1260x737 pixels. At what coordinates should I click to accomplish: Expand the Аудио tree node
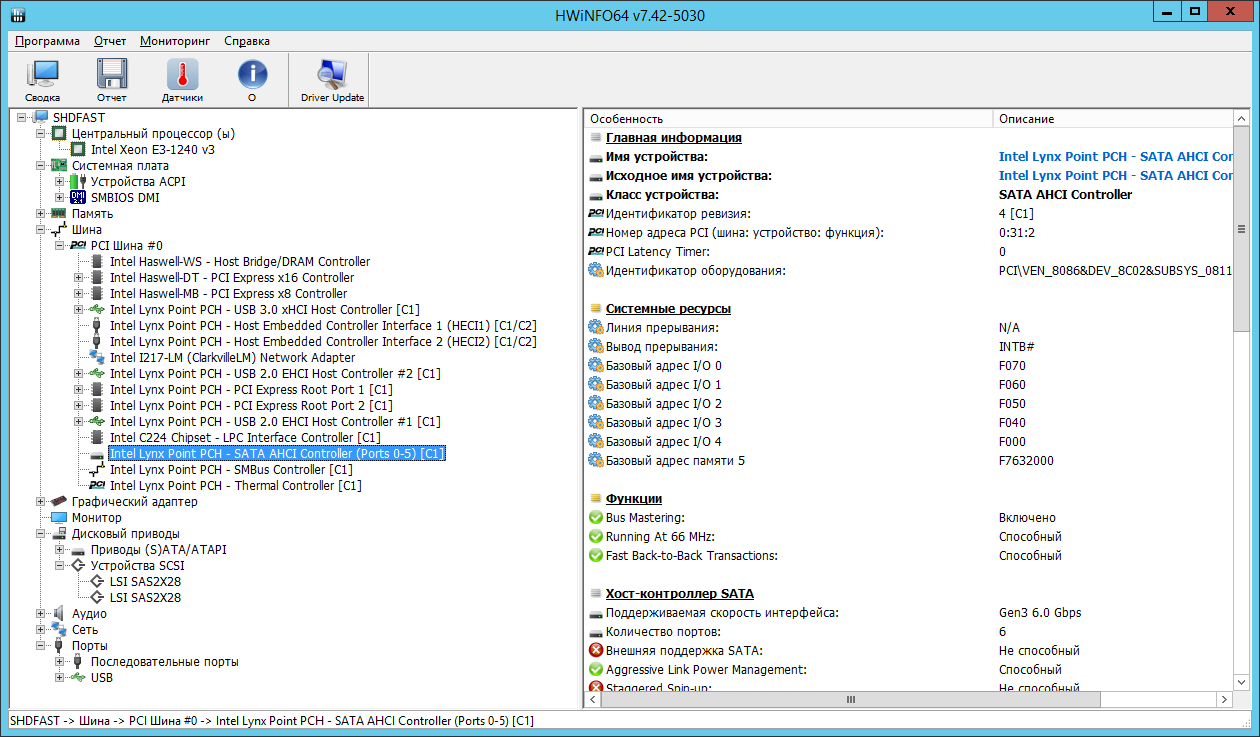(41, 614)
